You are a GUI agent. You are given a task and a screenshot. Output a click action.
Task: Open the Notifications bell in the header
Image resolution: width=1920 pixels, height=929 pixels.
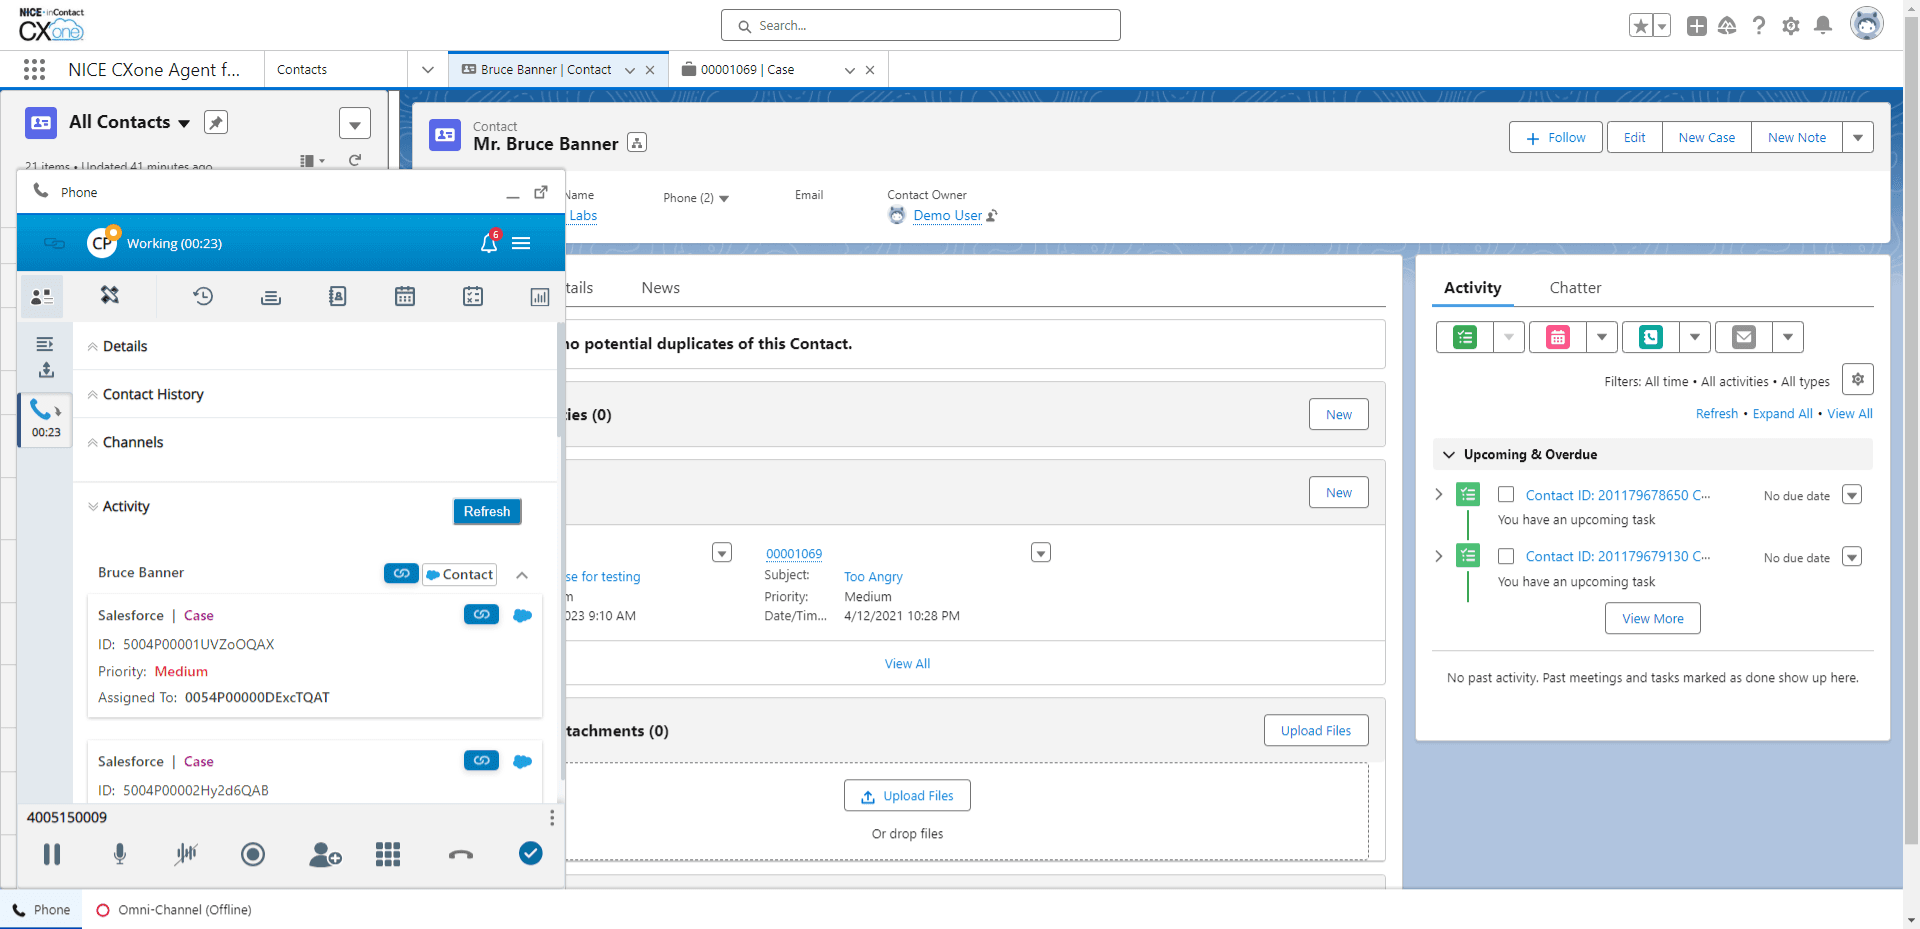pyautogui.click(x=1823, y=26)
